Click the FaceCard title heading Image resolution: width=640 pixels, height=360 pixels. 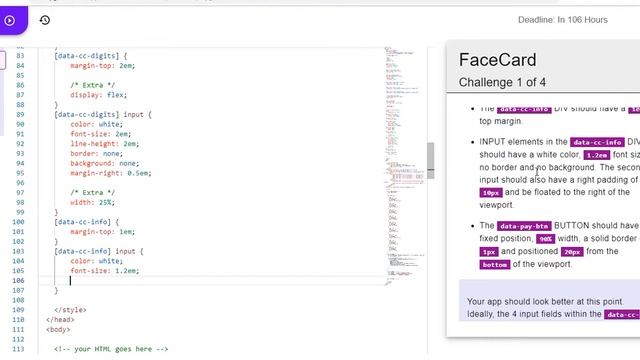click(x=497, y=60)
